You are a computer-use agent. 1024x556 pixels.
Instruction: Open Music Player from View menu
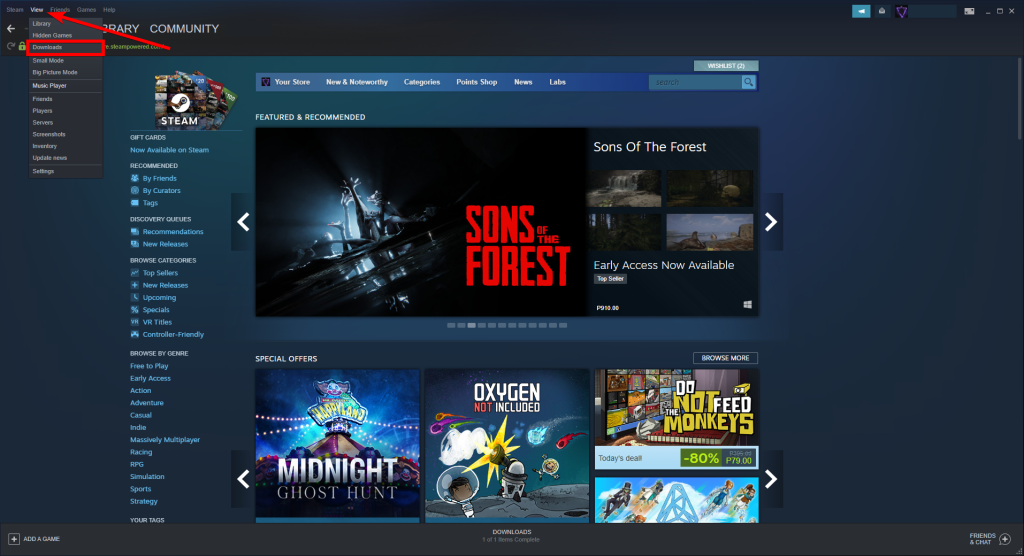(x=65, y=86)
